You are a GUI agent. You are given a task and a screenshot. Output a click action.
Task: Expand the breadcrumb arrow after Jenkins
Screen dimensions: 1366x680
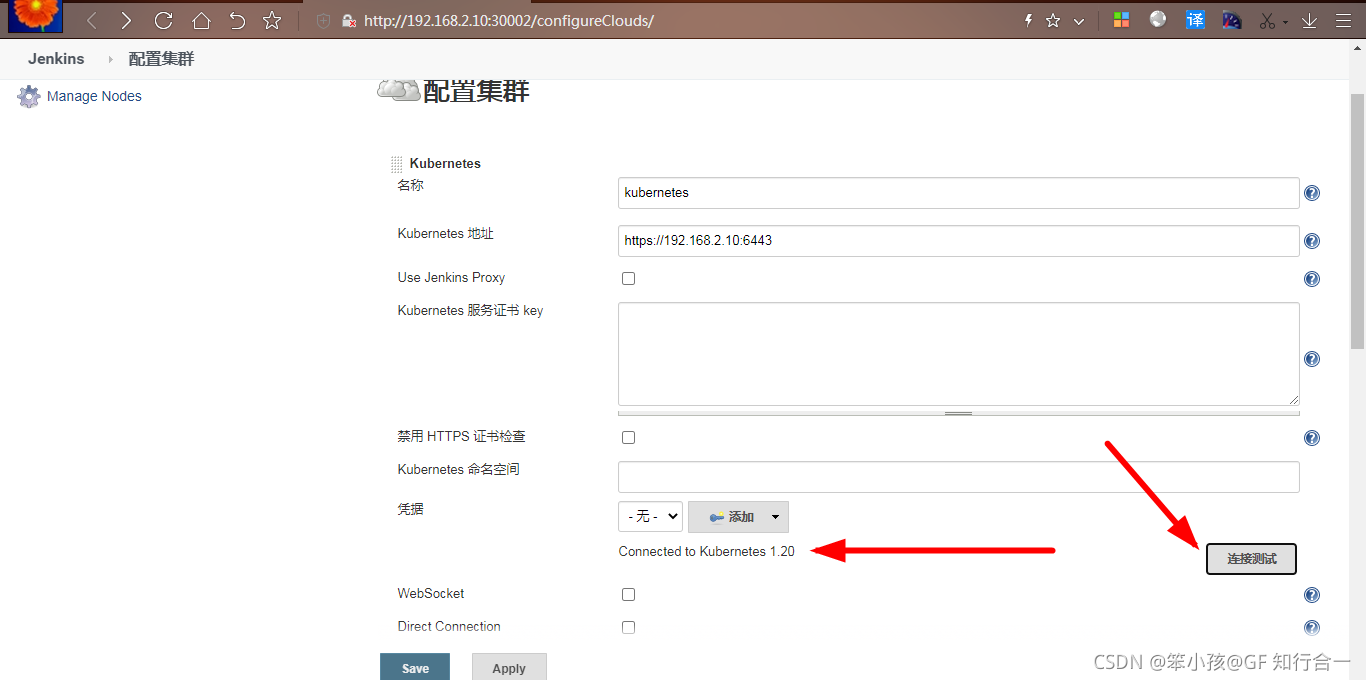(110, 59)
